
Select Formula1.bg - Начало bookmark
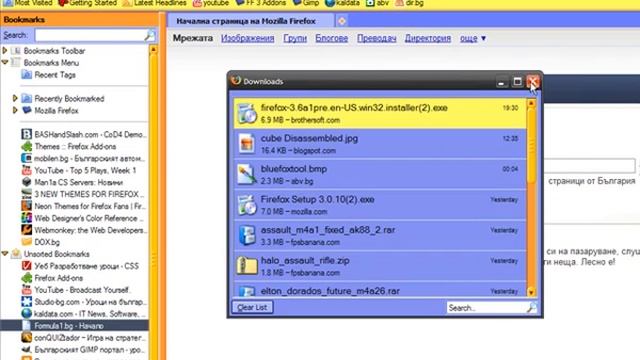74,326
